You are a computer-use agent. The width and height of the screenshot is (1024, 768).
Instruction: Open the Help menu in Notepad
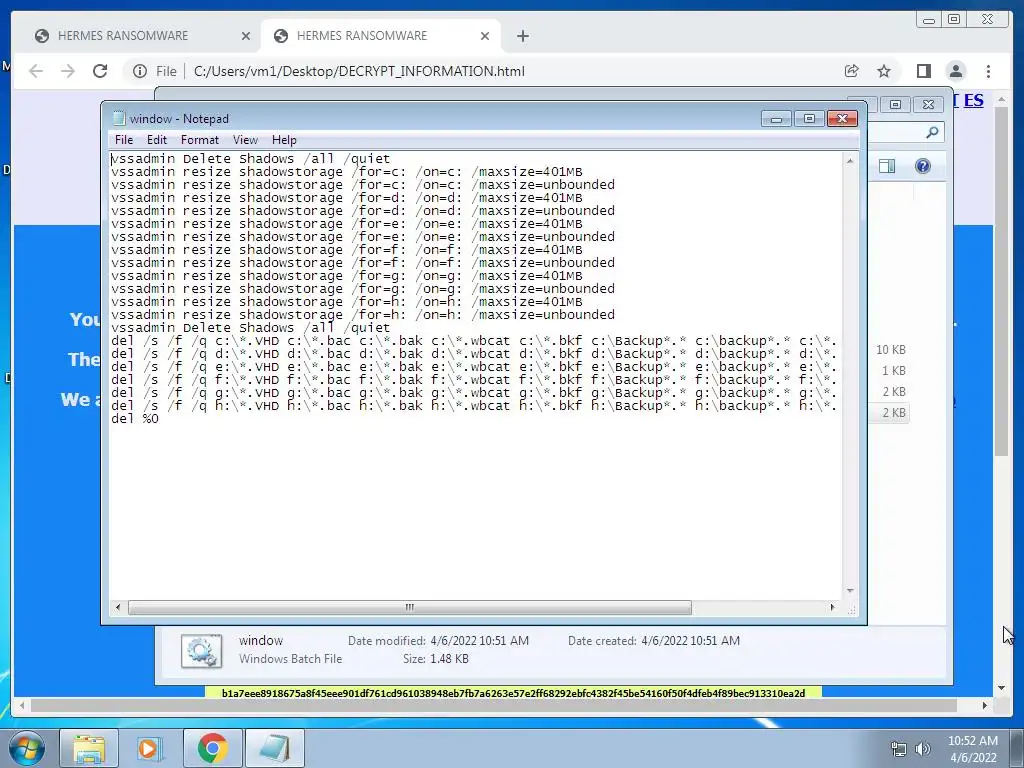[283, 140]
